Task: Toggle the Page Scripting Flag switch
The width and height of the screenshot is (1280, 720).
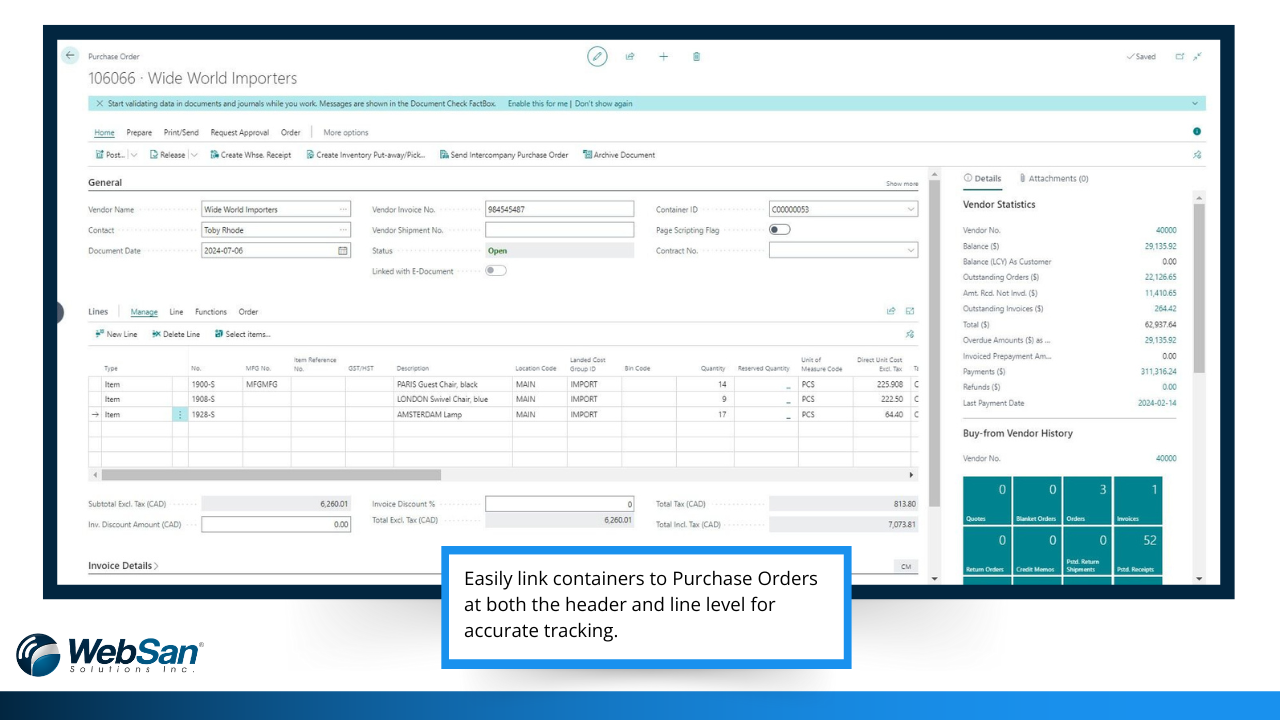Action: 780,230
